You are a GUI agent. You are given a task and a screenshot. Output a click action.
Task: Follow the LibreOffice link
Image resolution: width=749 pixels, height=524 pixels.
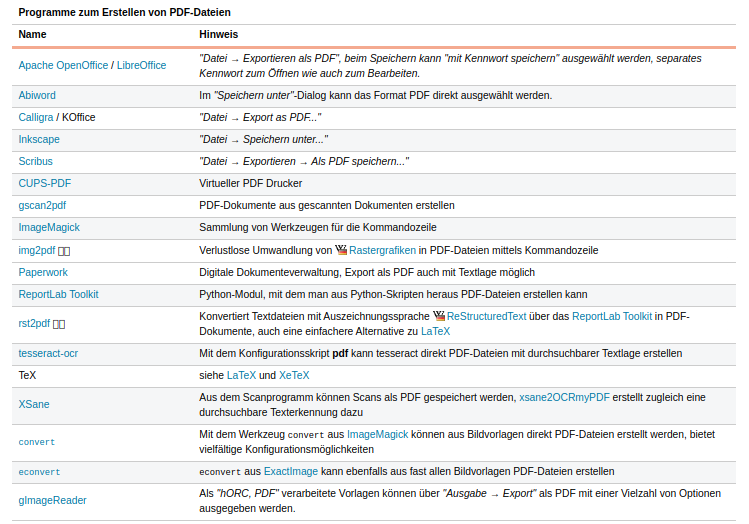[141, 66]
